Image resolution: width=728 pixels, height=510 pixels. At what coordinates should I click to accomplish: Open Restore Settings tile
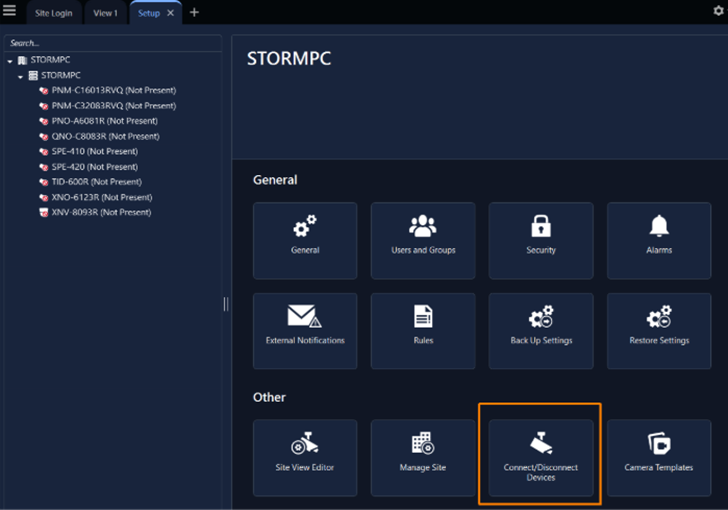[659, 330]
